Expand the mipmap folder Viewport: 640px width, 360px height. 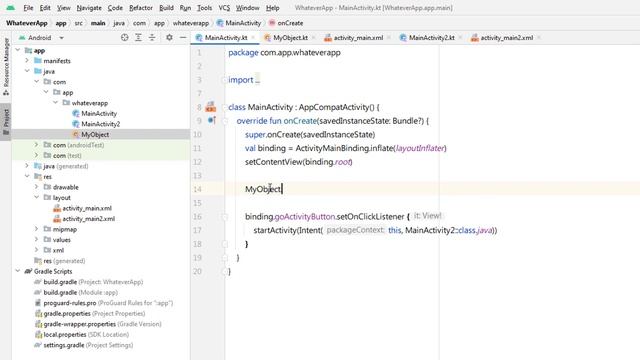click(37, 229)
